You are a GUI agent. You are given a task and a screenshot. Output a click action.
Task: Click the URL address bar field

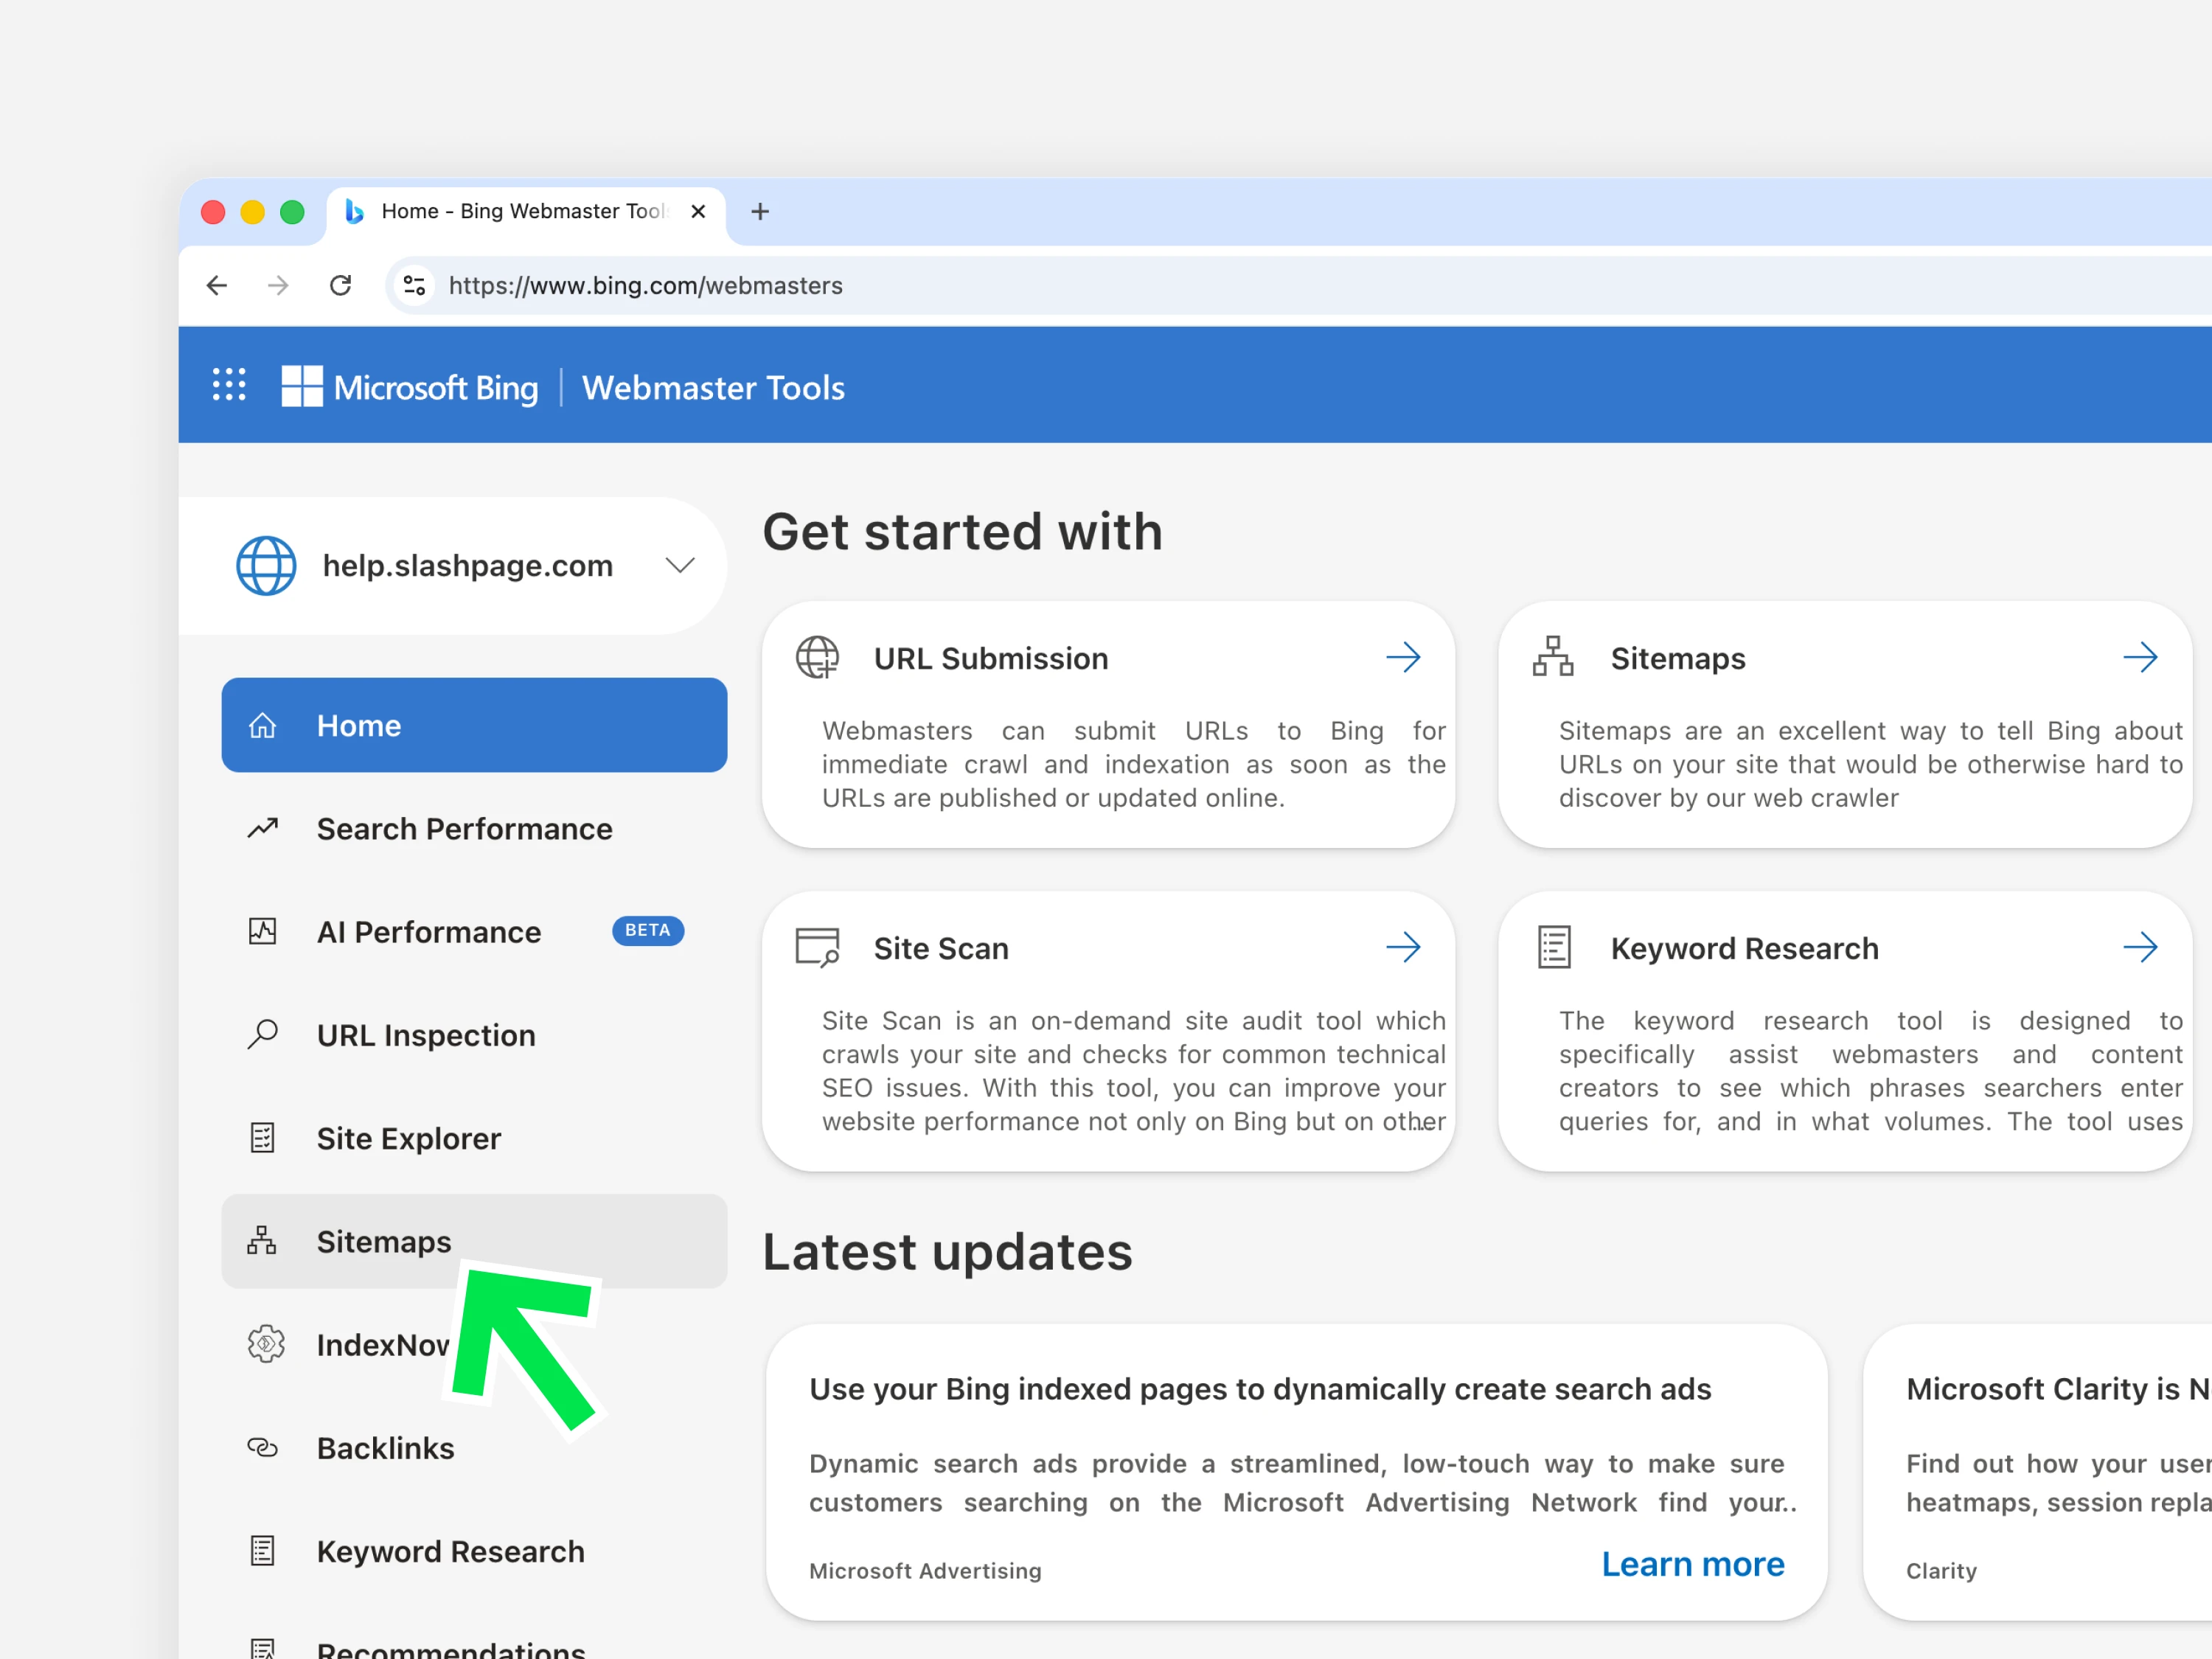click(x=1200, y=286)
